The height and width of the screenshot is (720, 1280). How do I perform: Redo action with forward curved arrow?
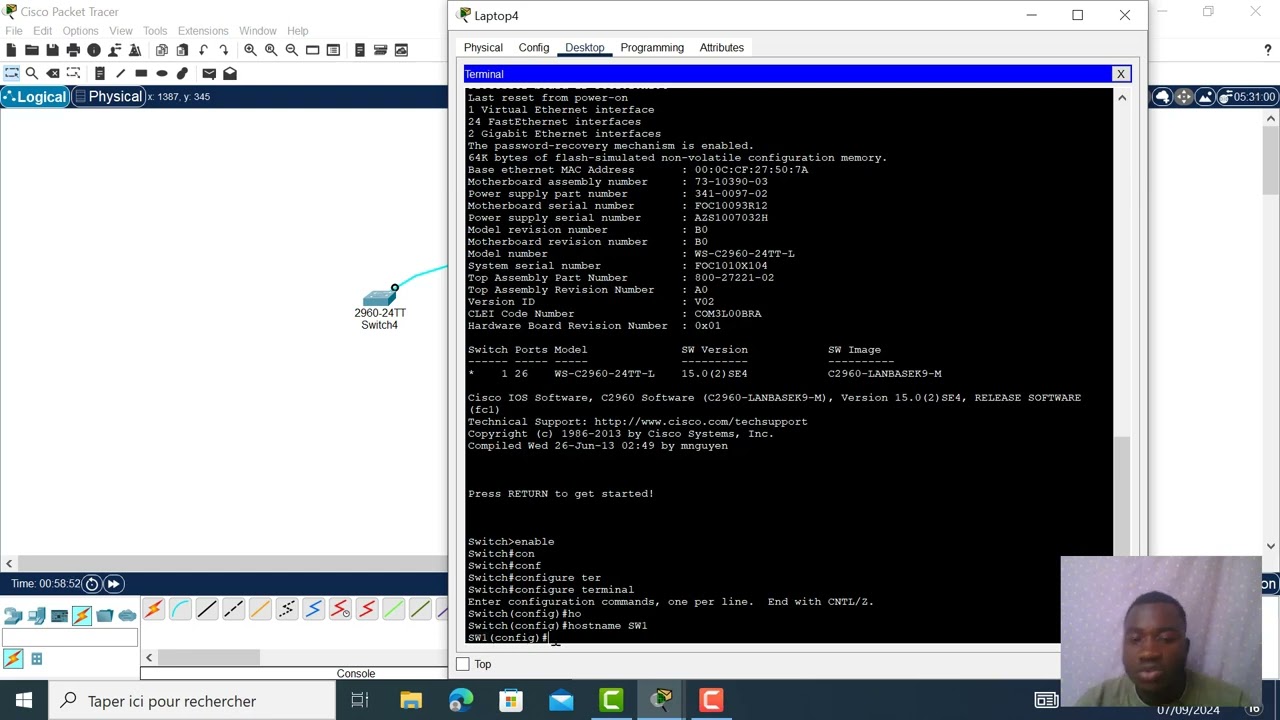tap(223, 50)
